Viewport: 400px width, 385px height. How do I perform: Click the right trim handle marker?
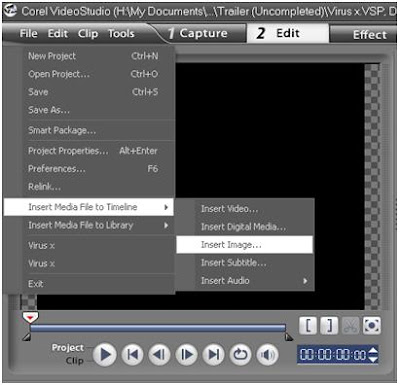(289, 337)
